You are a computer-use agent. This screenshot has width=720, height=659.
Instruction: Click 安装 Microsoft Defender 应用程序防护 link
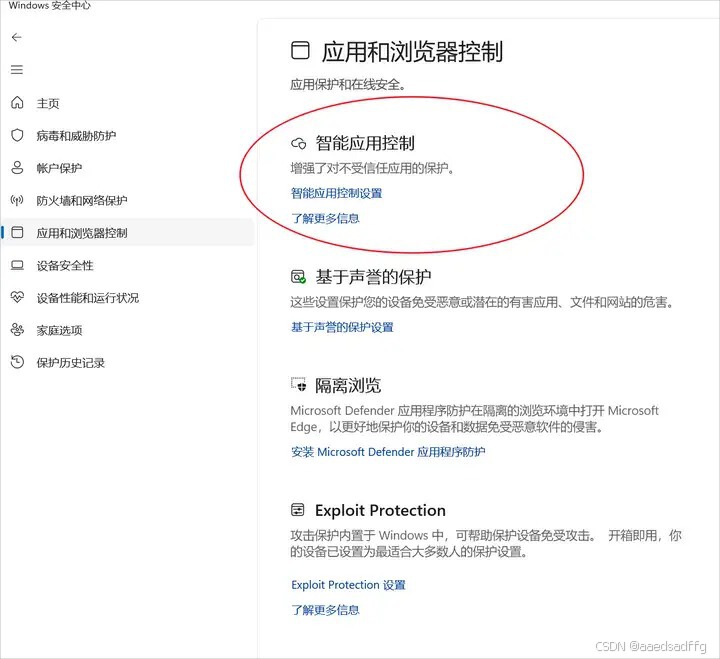[x=388, y=452]
